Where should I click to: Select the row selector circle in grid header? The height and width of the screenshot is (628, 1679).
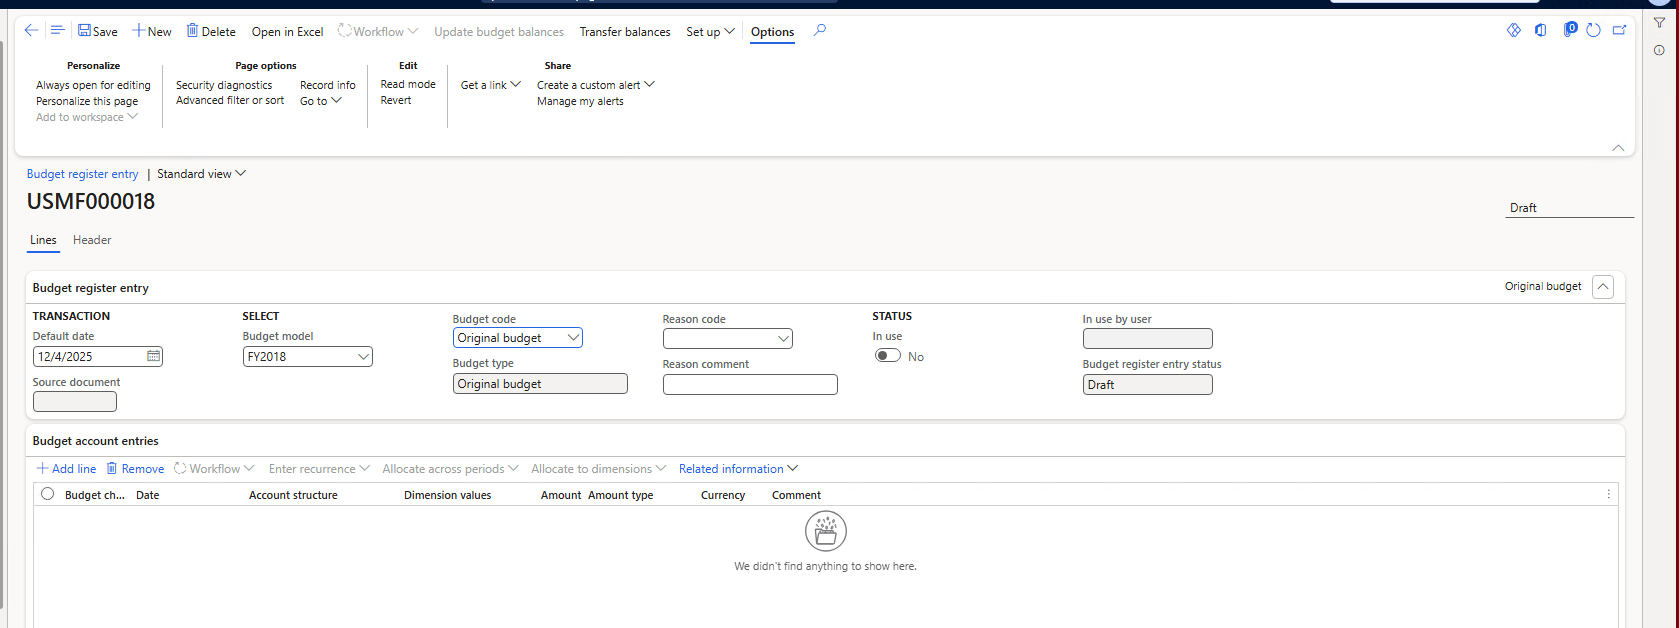47,494
